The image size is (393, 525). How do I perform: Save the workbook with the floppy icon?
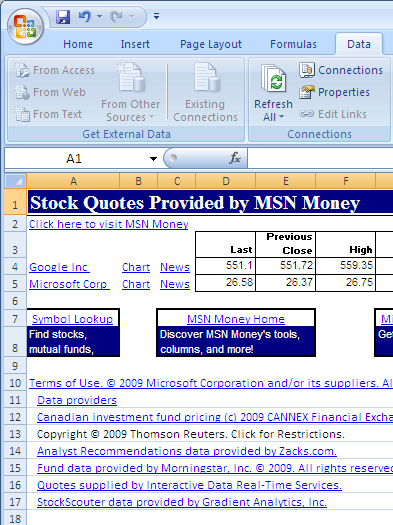coord(63,16)
